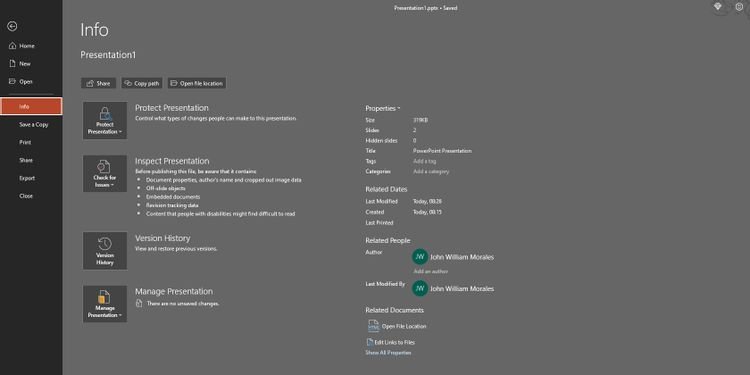
Task: Open the Check for Issues dropdown
Action: pos(105,174)
